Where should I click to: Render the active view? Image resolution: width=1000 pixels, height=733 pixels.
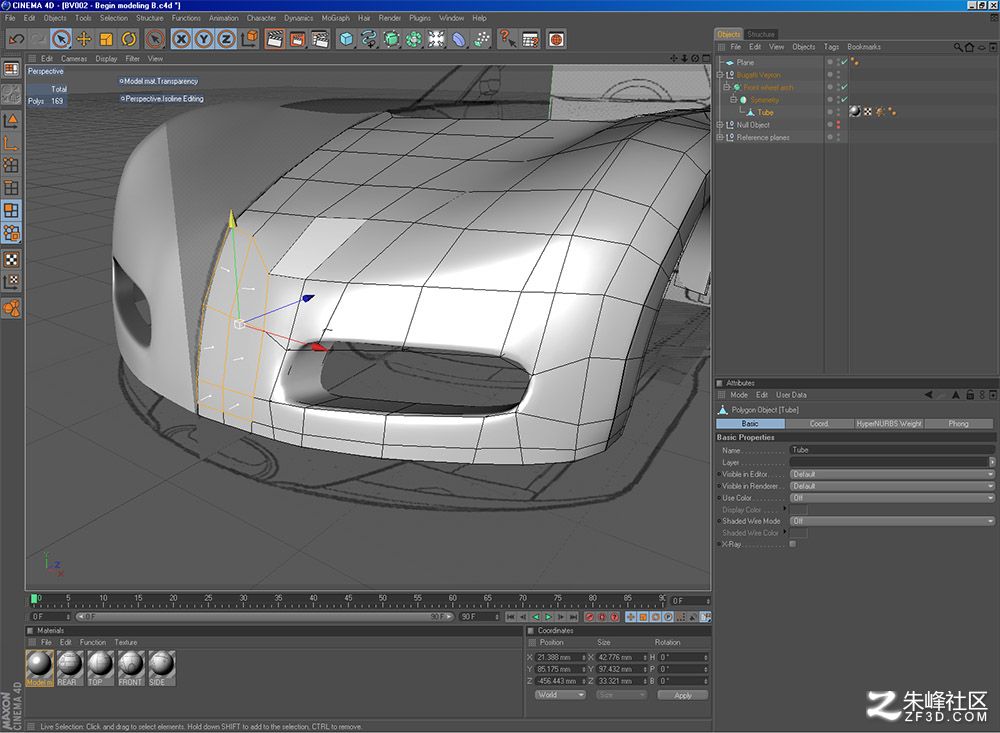click(275, 40)
